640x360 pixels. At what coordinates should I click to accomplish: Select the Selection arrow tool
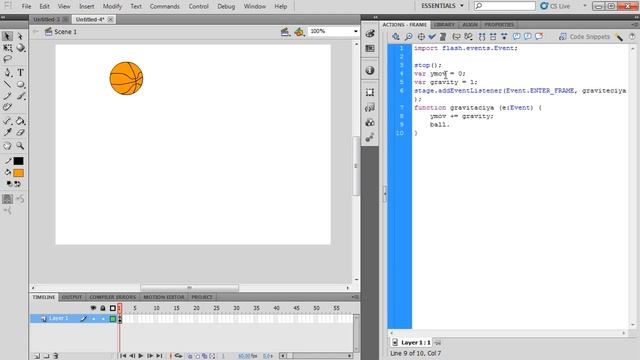click(x=7, y=37)
